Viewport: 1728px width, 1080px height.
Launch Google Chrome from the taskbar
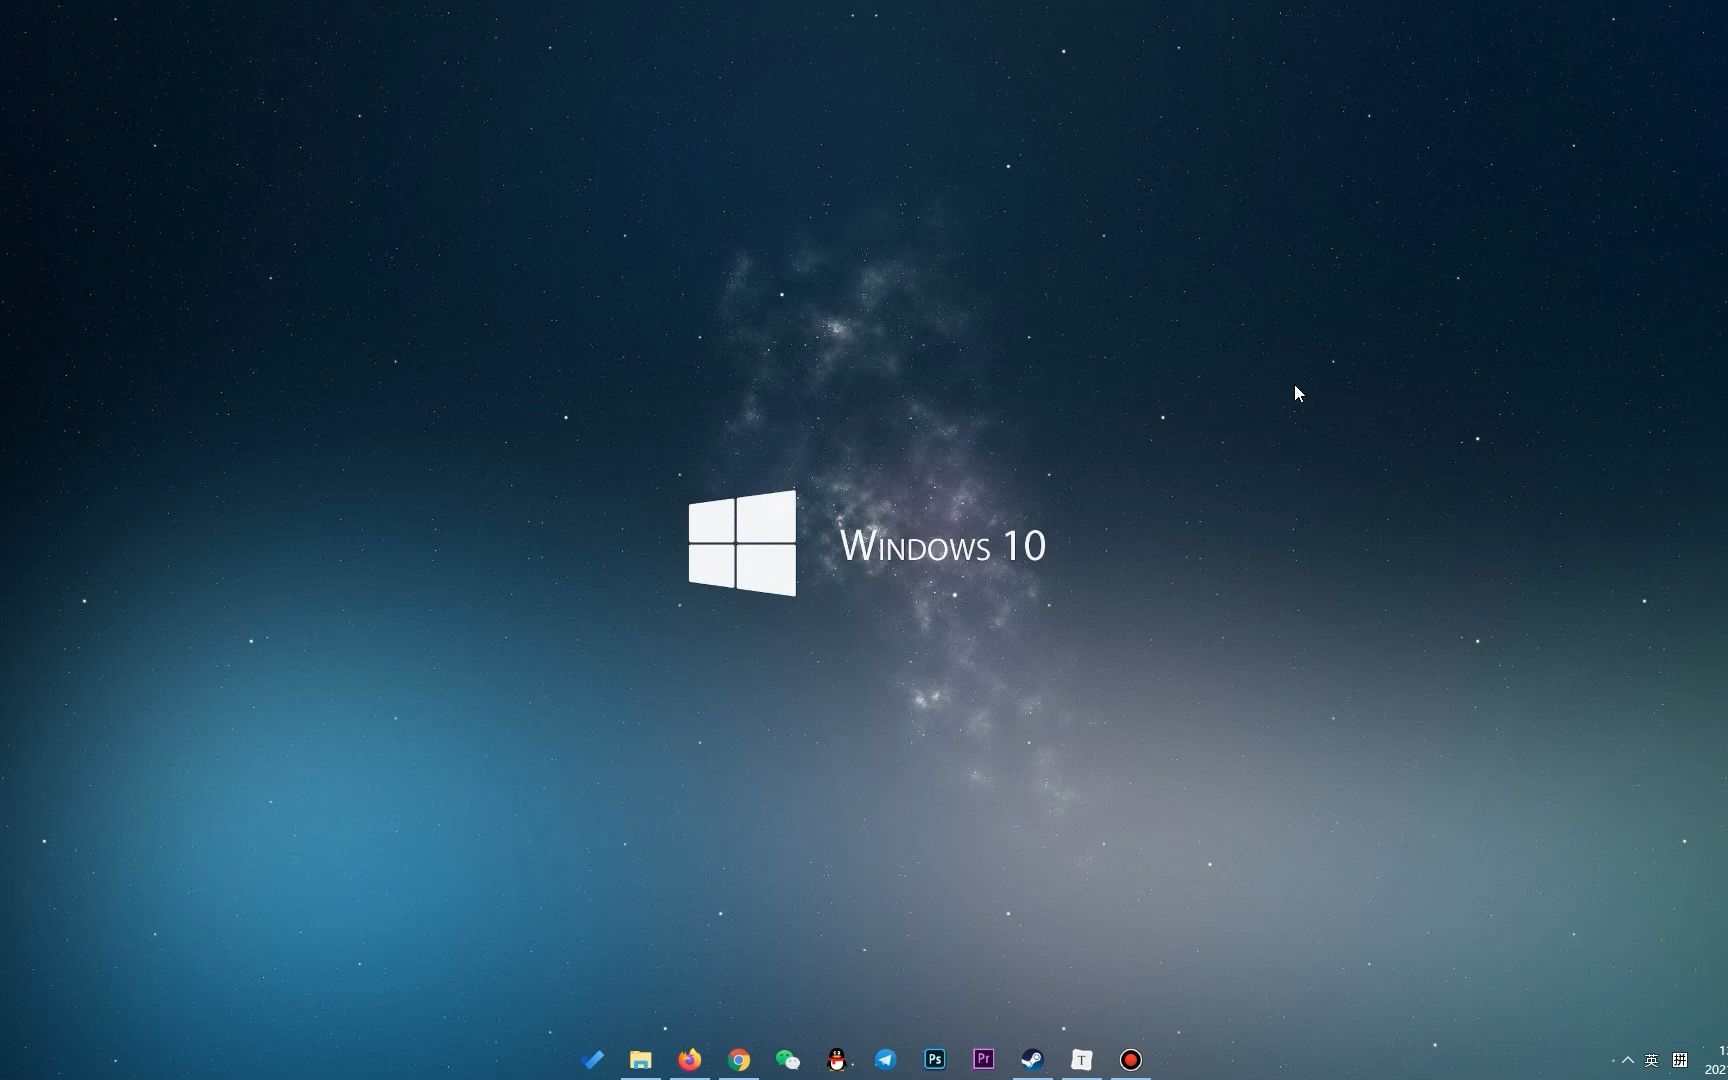(x=739, y=1059)
